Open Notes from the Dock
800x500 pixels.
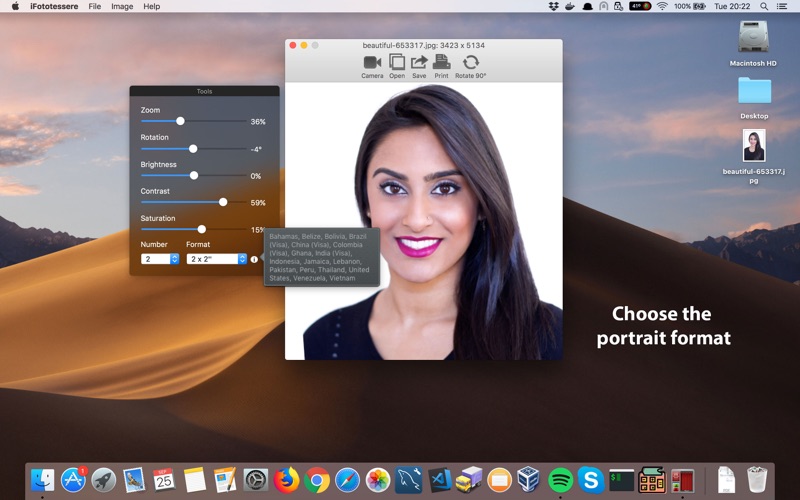(194, 480)
